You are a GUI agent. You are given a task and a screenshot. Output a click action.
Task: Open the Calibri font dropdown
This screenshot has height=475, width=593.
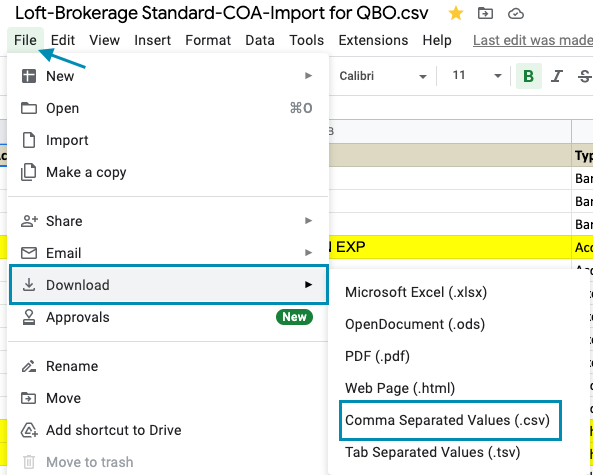click(382, 76)
